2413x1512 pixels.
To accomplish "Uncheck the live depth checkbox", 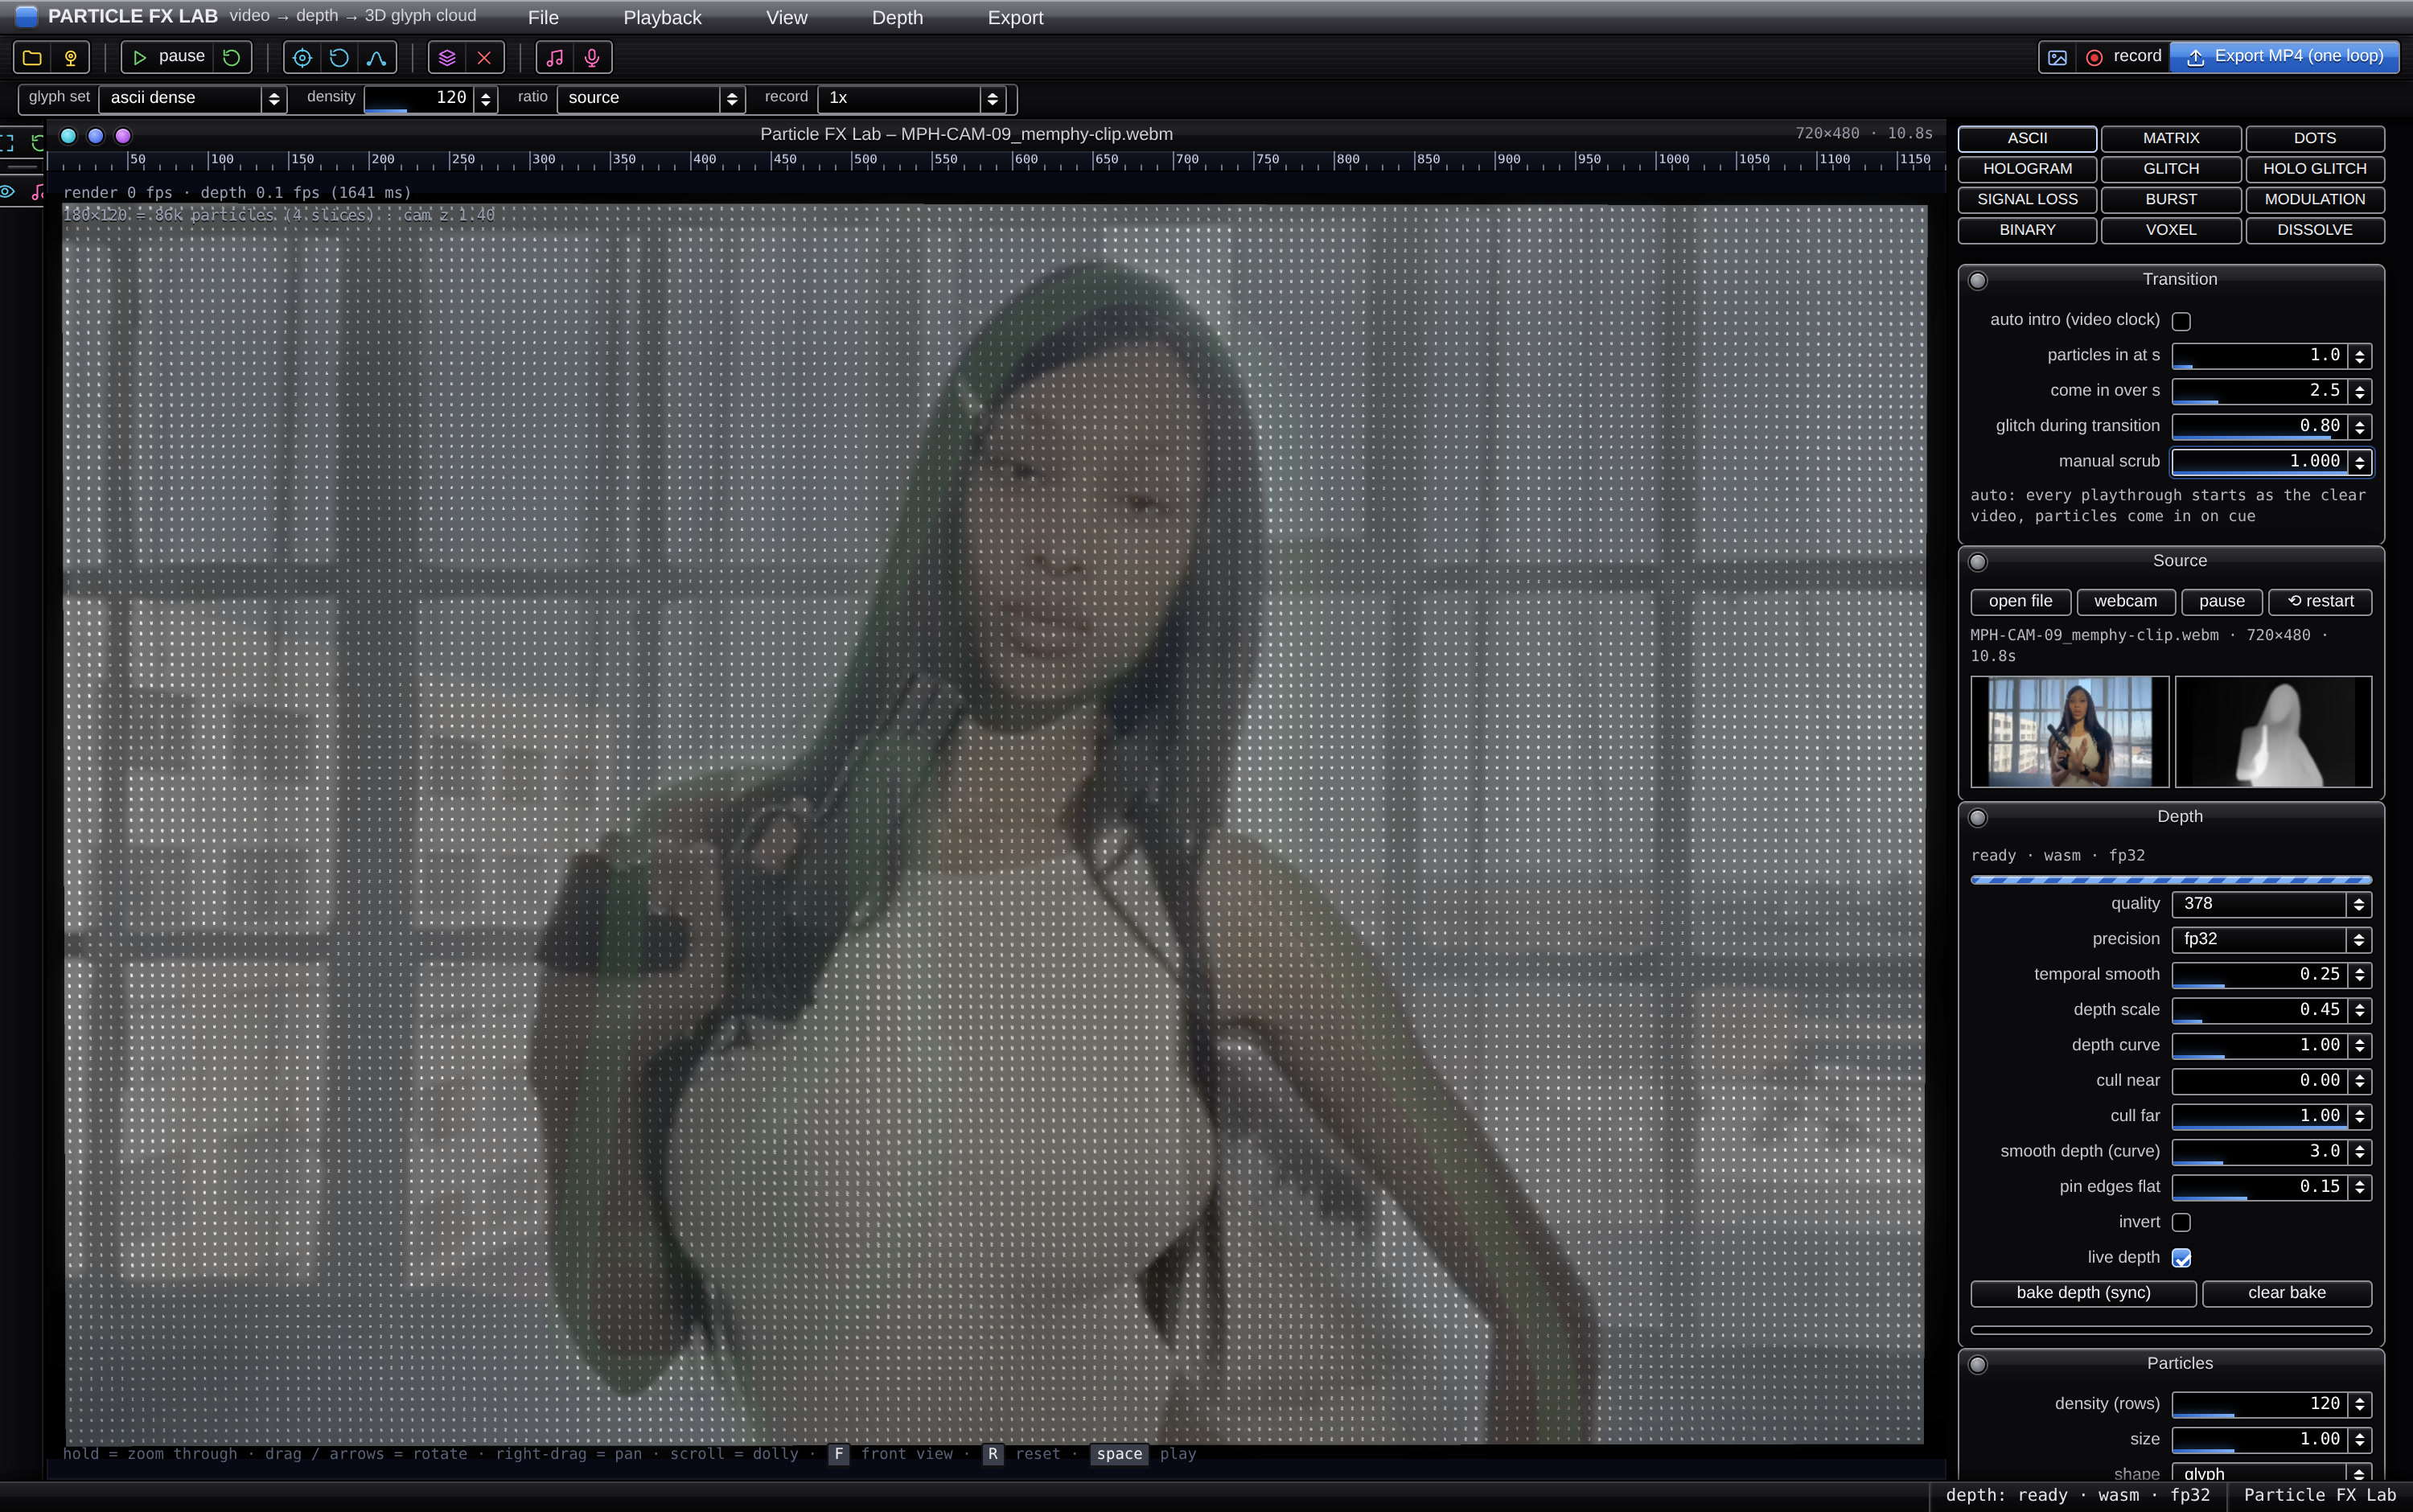I will tap(2181, 1258).
